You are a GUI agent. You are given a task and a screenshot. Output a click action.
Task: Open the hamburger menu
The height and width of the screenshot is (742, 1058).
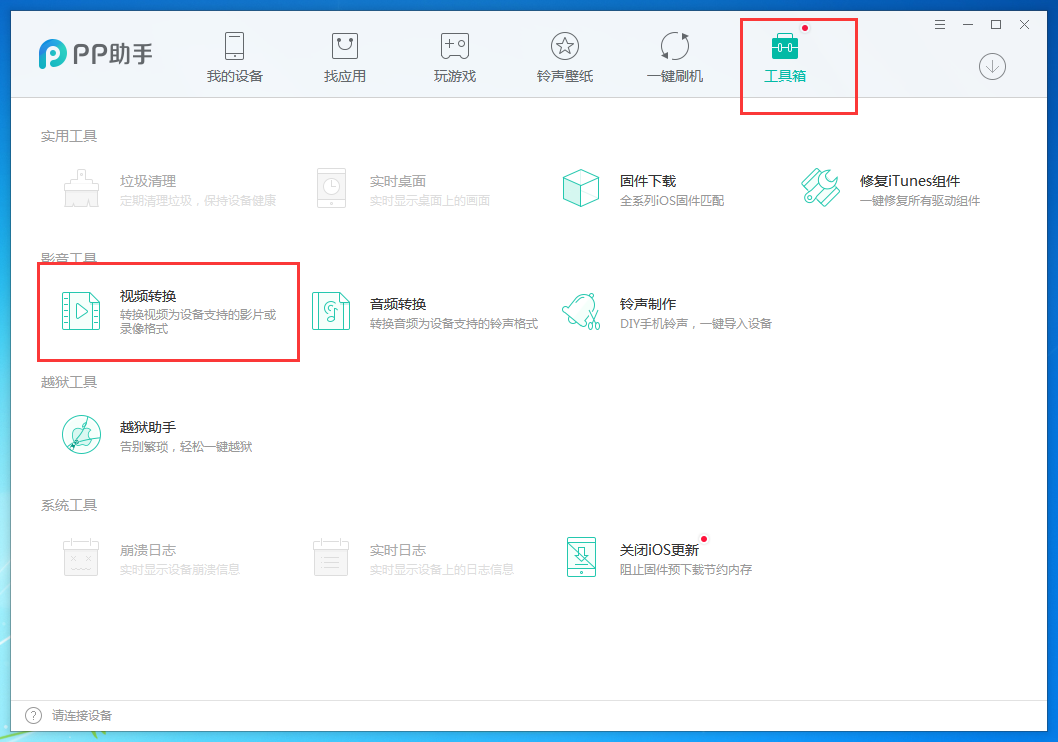click(x=939, y=24)
